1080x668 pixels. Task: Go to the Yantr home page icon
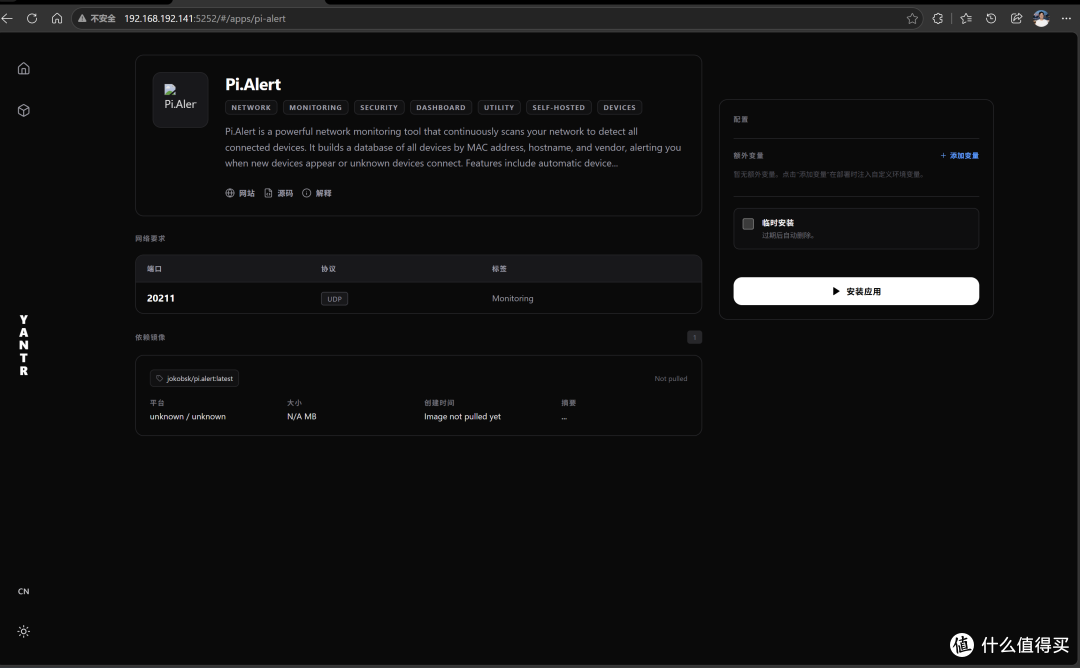pyautogui.click(x=23, y=68)
